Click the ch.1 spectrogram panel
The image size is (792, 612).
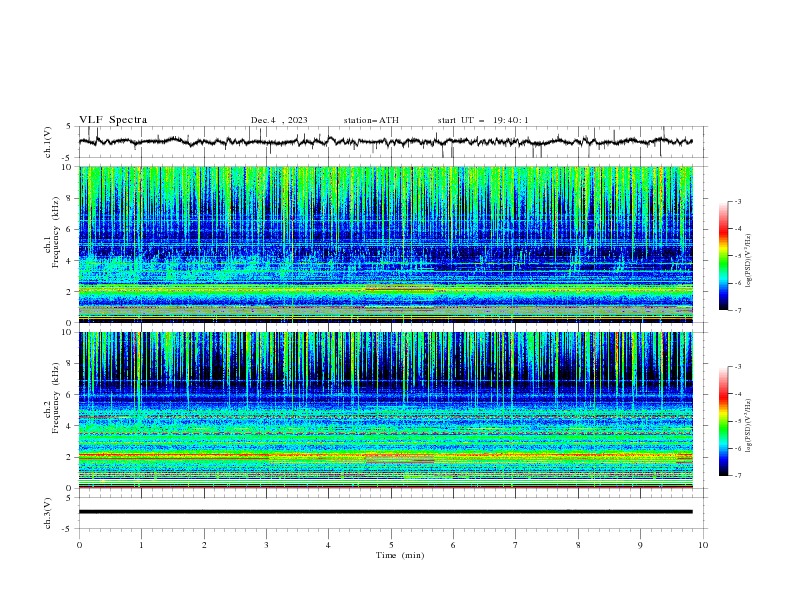(385, 244)
